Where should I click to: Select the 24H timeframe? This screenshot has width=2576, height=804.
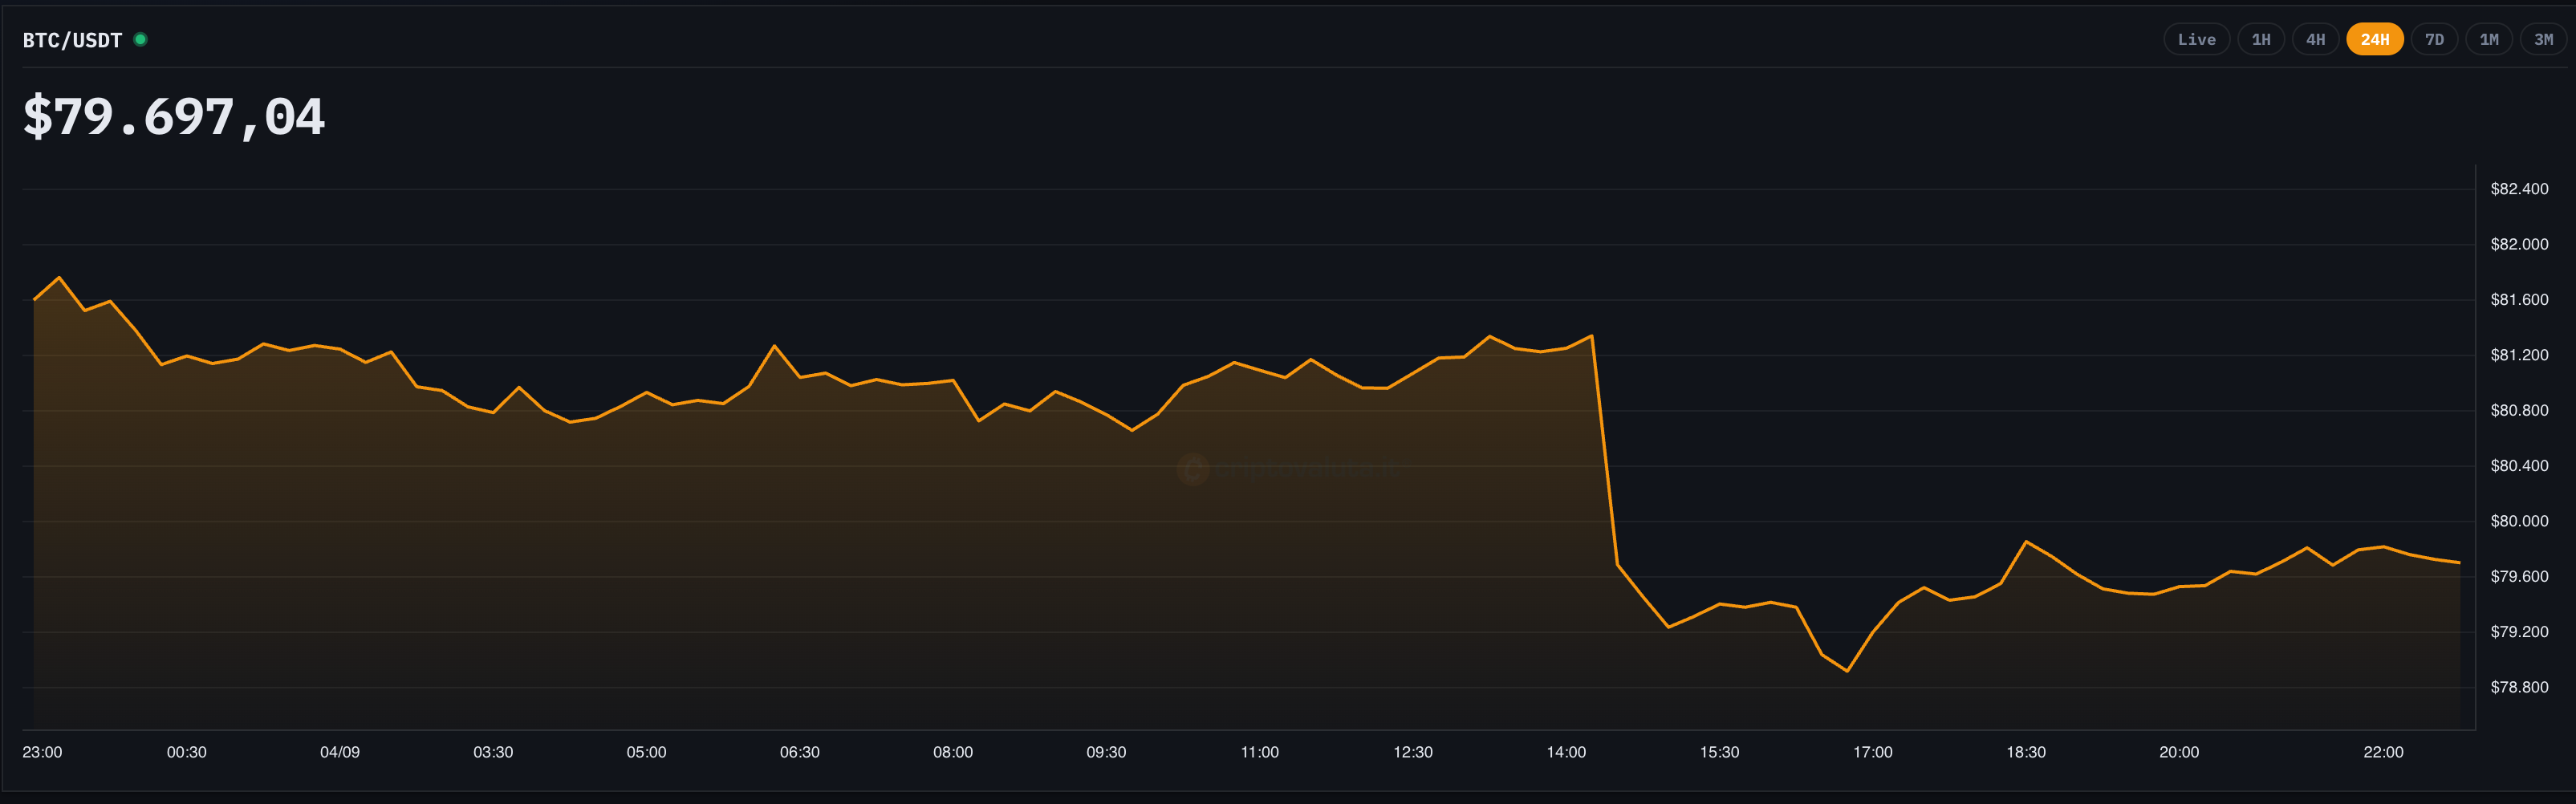[x=2375, y=40]
